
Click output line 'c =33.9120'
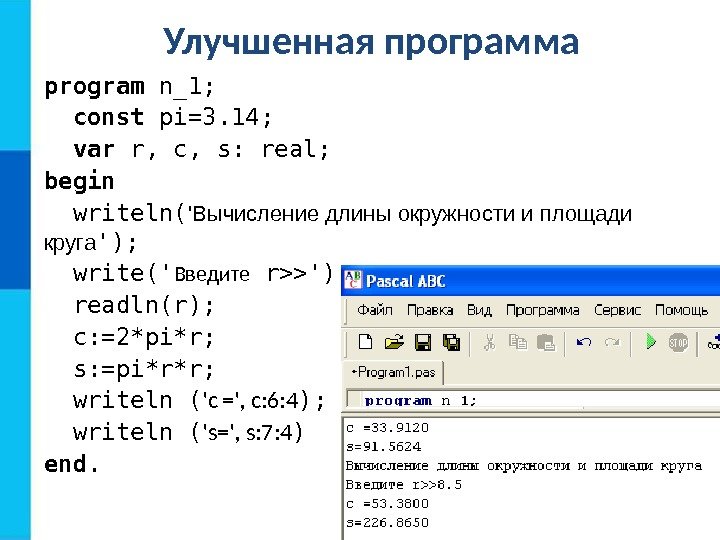click(x=387, y=428)
